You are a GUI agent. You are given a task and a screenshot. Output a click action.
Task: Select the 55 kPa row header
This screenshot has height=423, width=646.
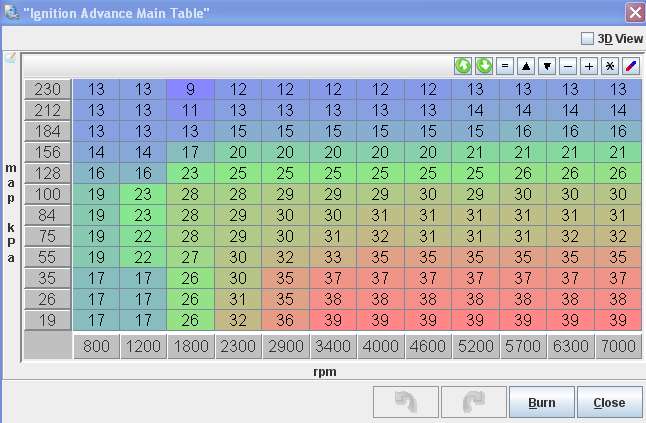[47, 257]
